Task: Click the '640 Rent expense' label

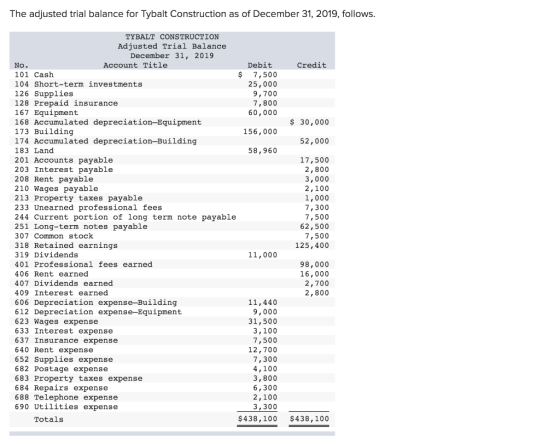Action: point(54,350)
